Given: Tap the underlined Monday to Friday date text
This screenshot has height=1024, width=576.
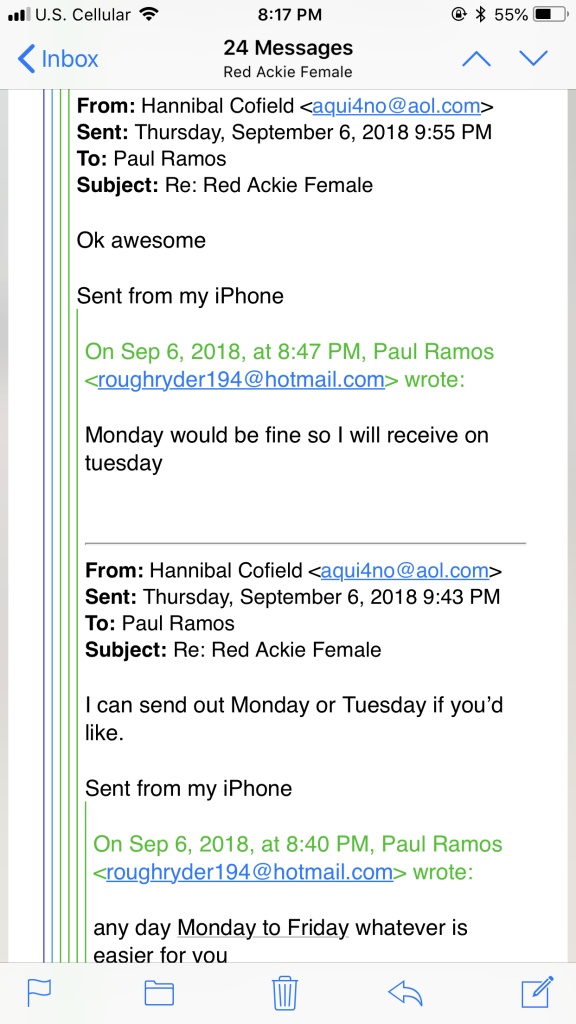Looking at the screenshot, I should (x=263, y=927).
